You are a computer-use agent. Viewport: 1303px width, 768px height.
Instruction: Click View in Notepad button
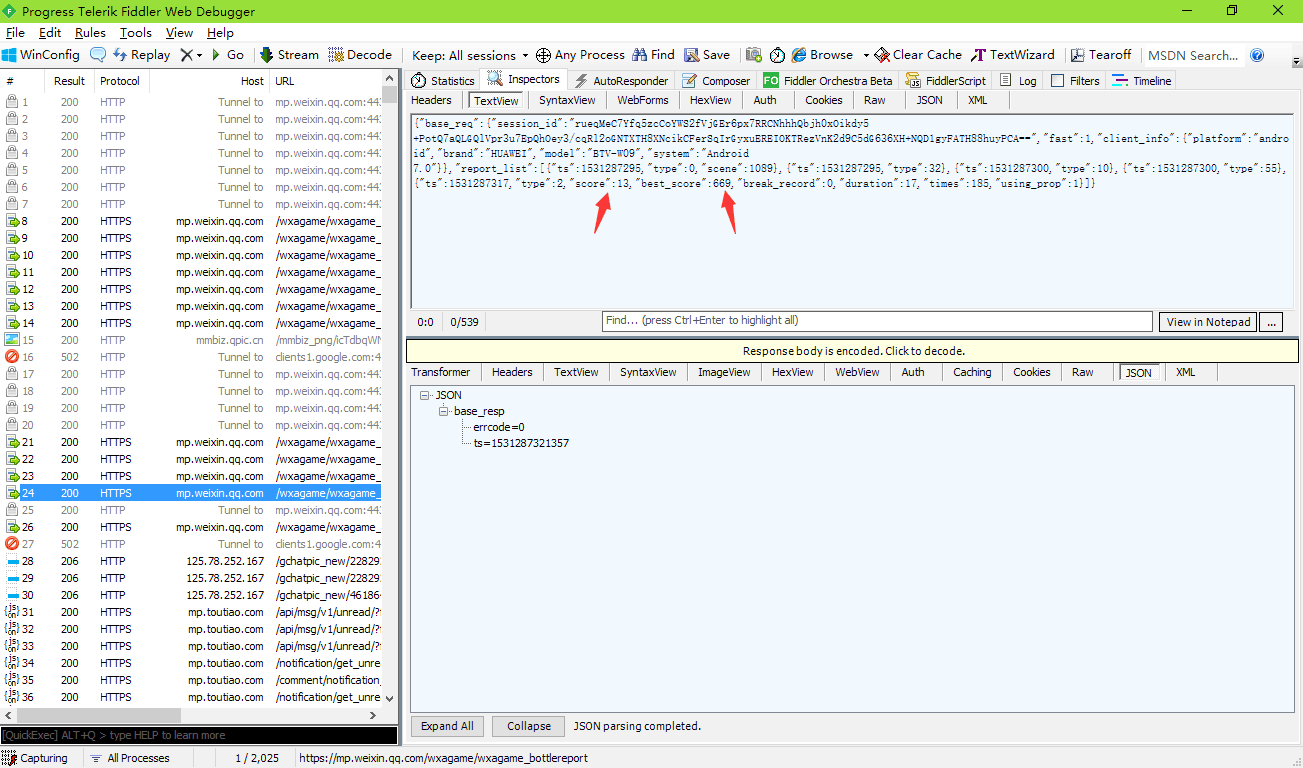point(1208,322)
